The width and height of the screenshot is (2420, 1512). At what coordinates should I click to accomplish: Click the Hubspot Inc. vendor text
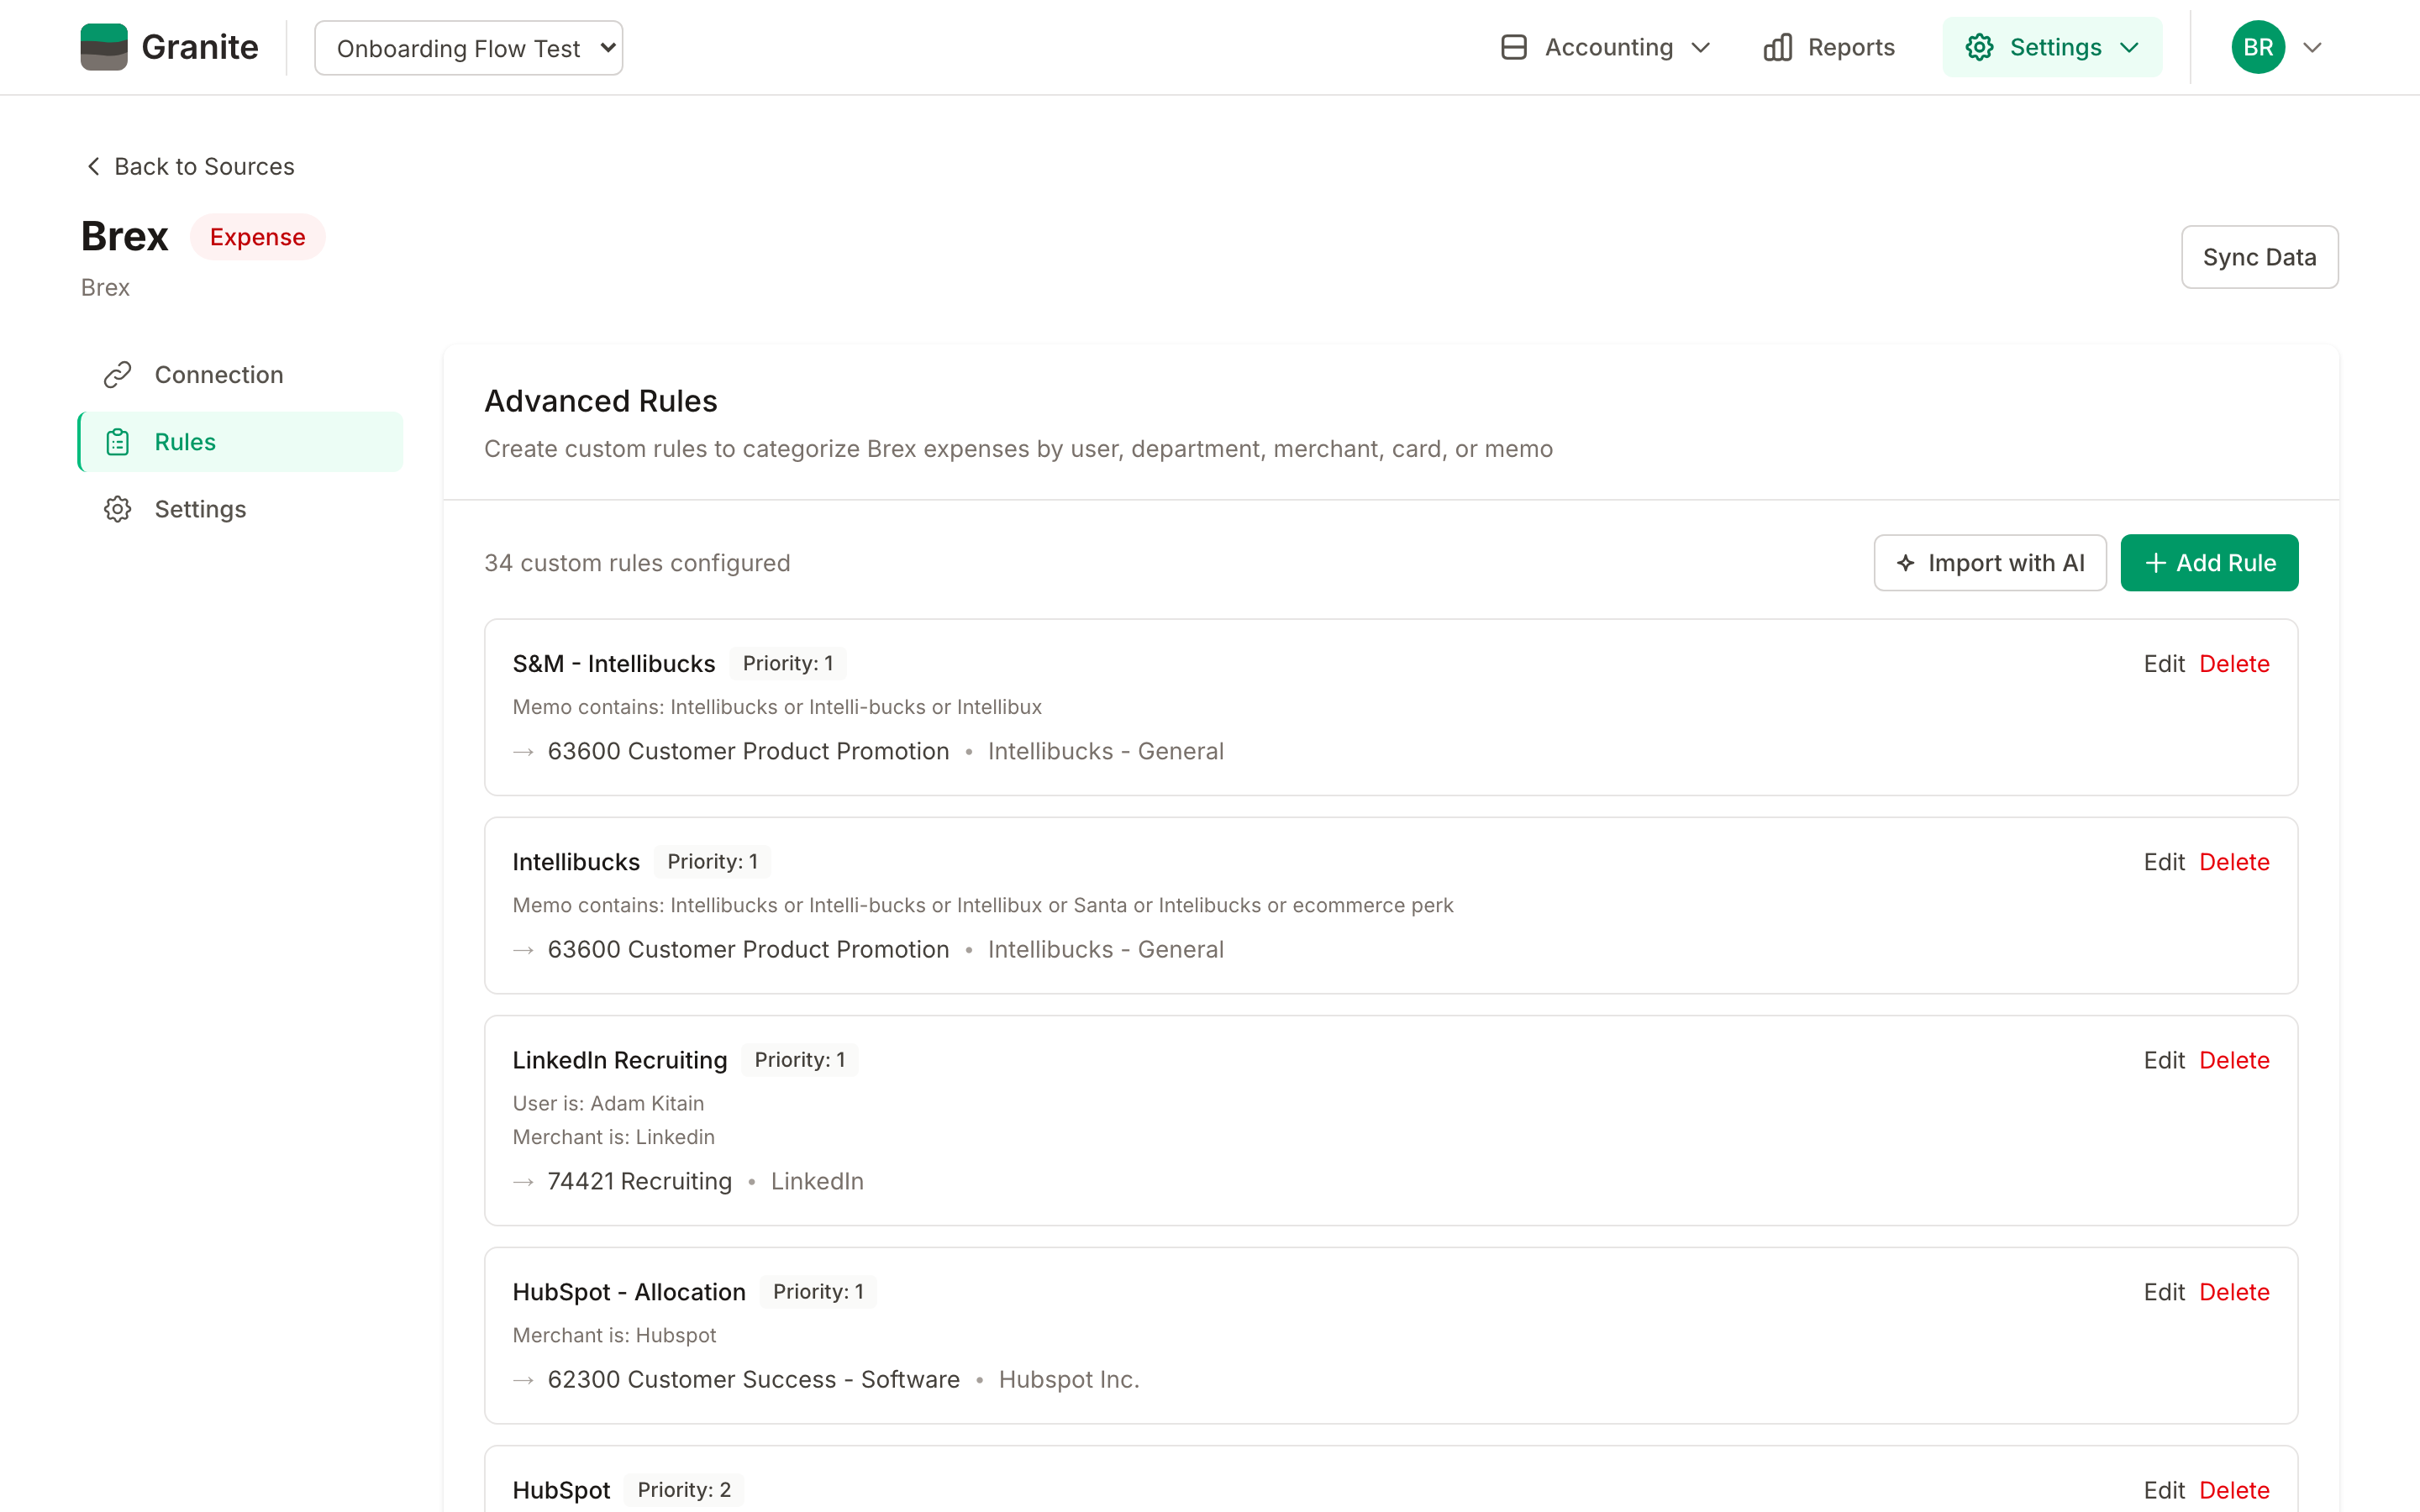click(1069, 1379)
